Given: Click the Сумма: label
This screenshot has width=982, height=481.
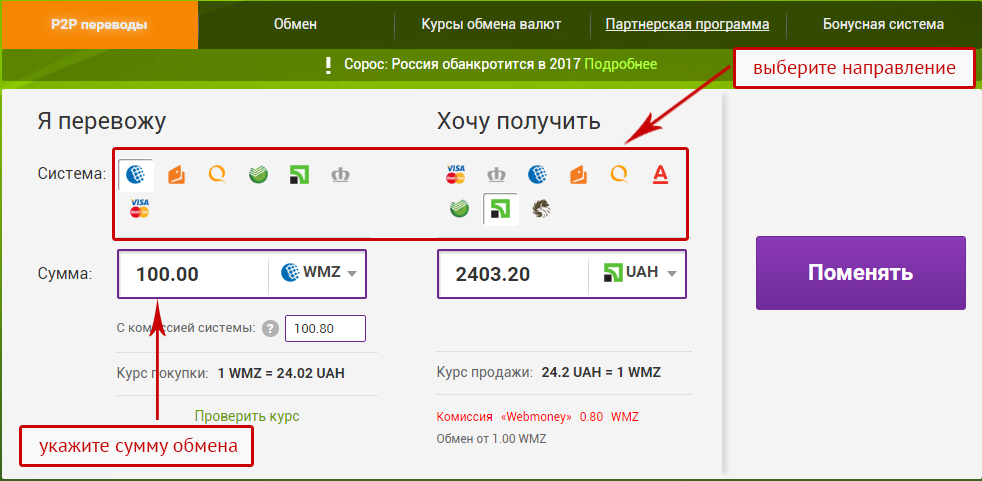Looking at the screenshot, I should [x=65, y=273].
